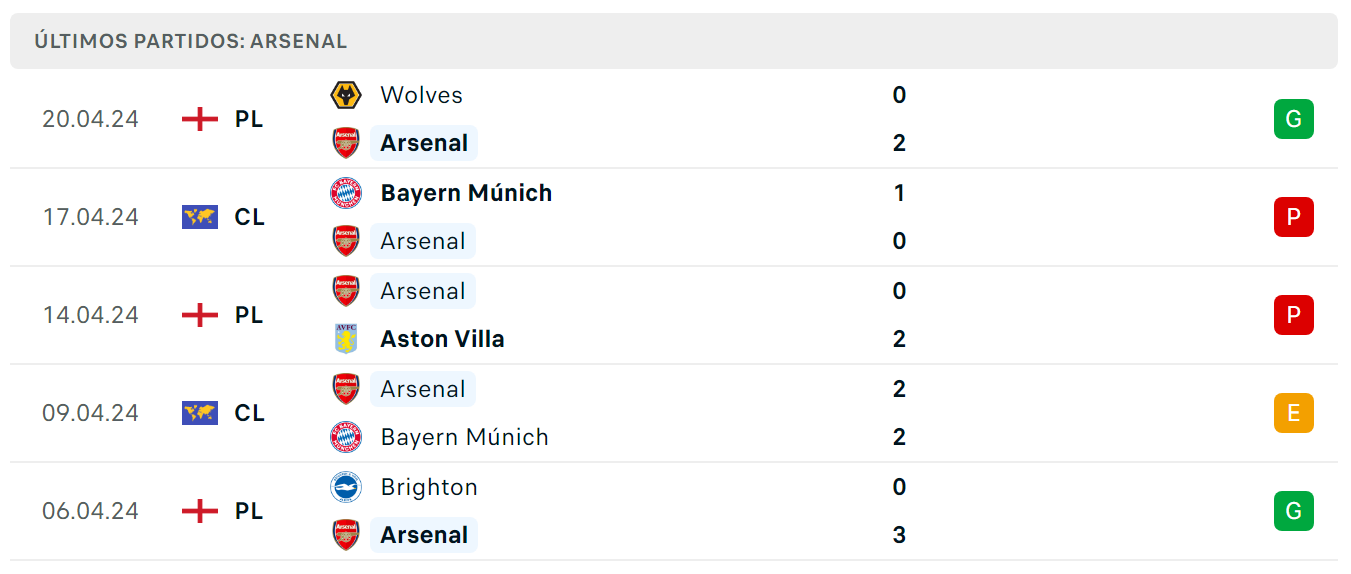Viewport: 1351px width, 574px height.
Task: Click Champions League icon for 17.04.24 match
Action: [x=200, y=217]
